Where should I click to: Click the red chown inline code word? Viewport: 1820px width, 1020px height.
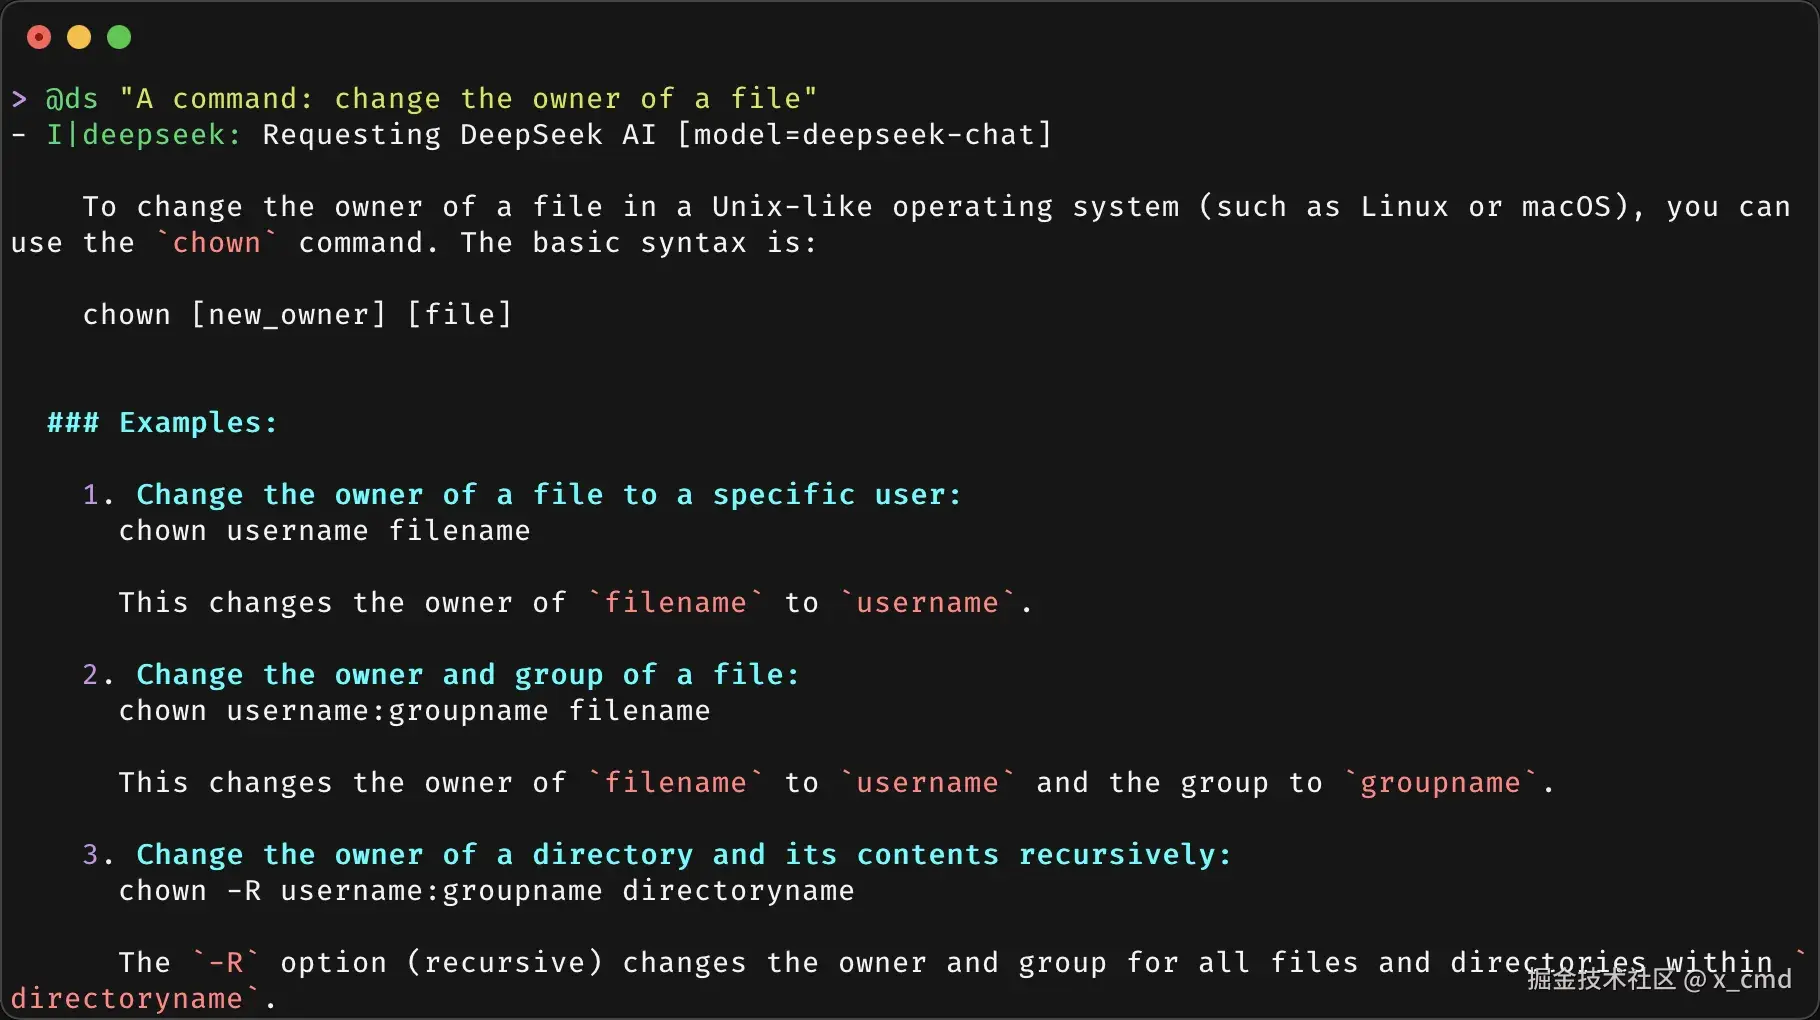(216, 243)
